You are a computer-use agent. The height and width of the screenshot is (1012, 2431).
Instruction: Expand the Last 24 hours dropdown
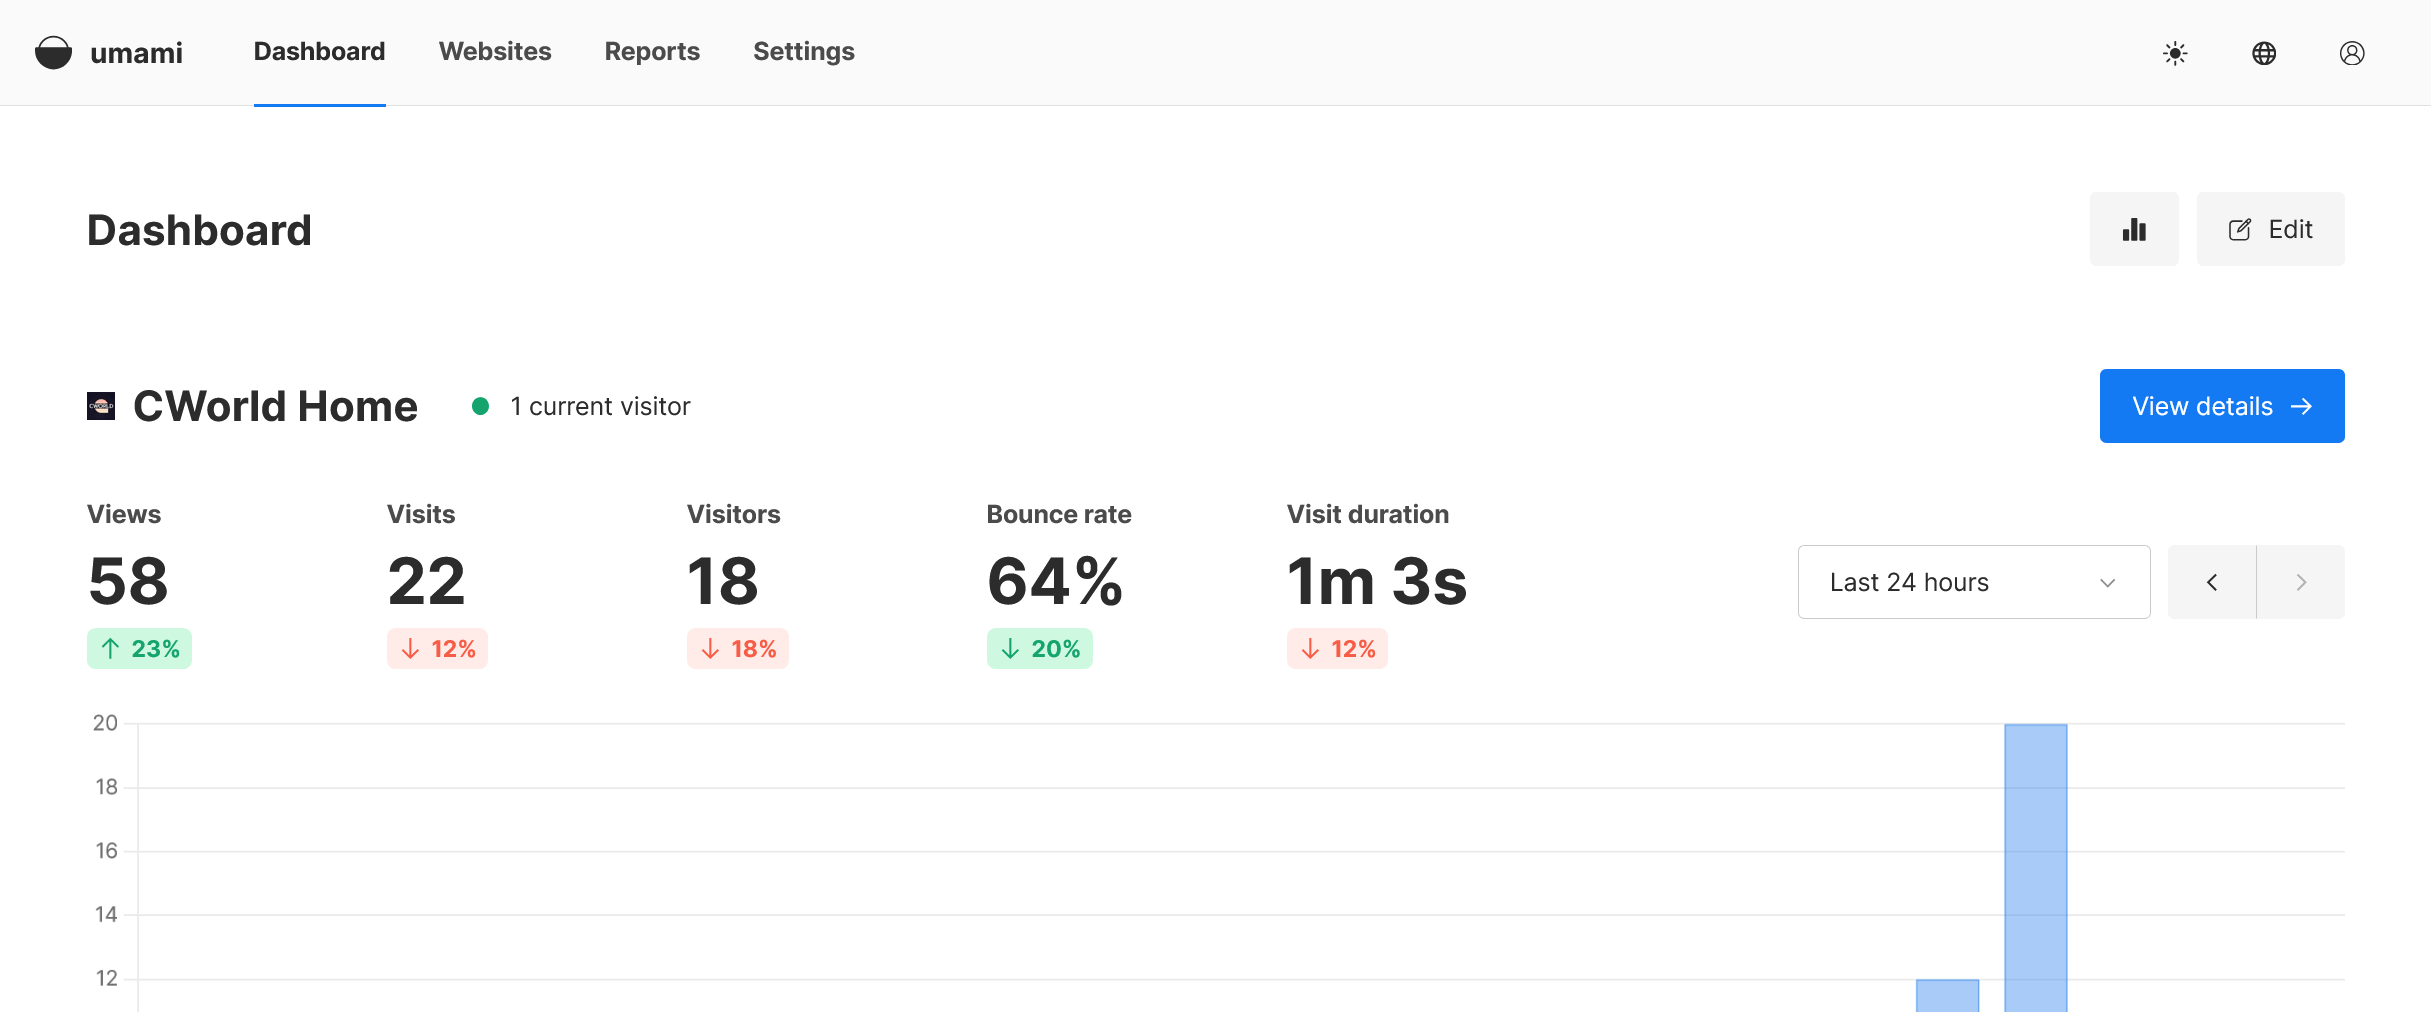[1973, 582]
